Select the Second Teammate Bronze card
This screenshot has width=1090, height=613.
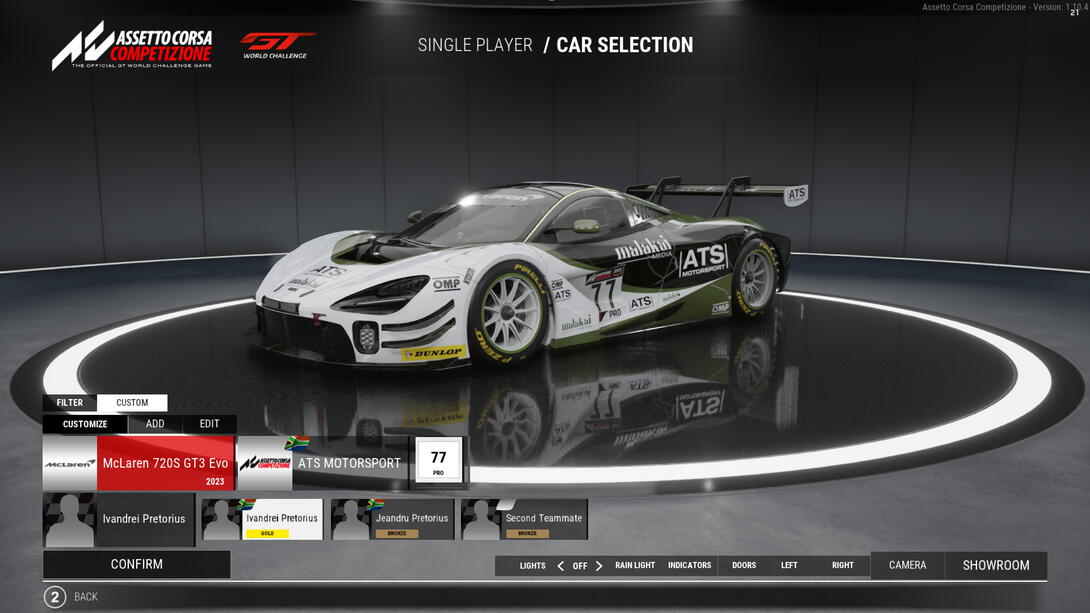click(524, 519)
